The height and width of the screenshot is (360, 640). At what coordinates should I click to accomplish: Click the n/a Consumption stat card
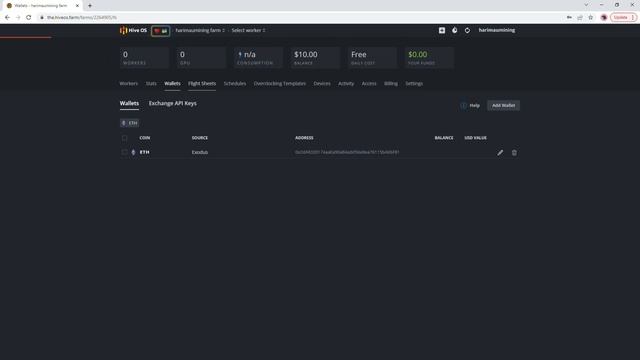(258, 58)
